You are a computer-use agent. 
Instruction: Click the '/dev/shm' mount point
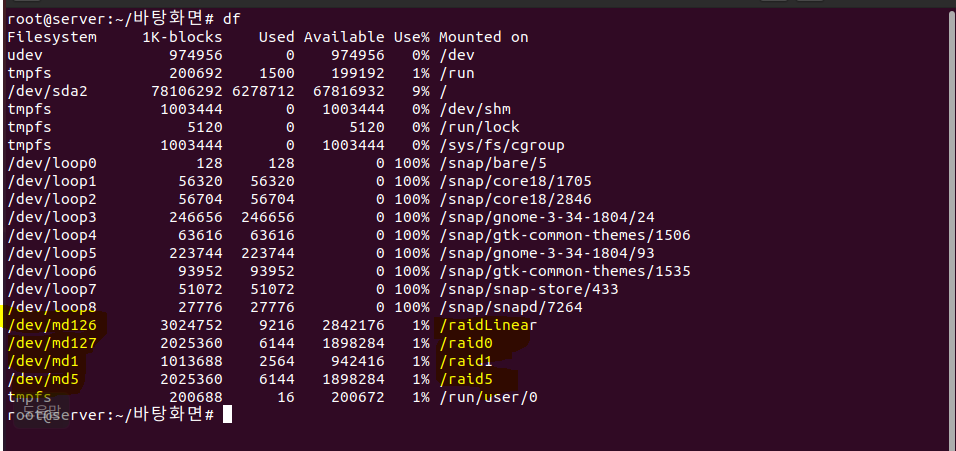475,110
